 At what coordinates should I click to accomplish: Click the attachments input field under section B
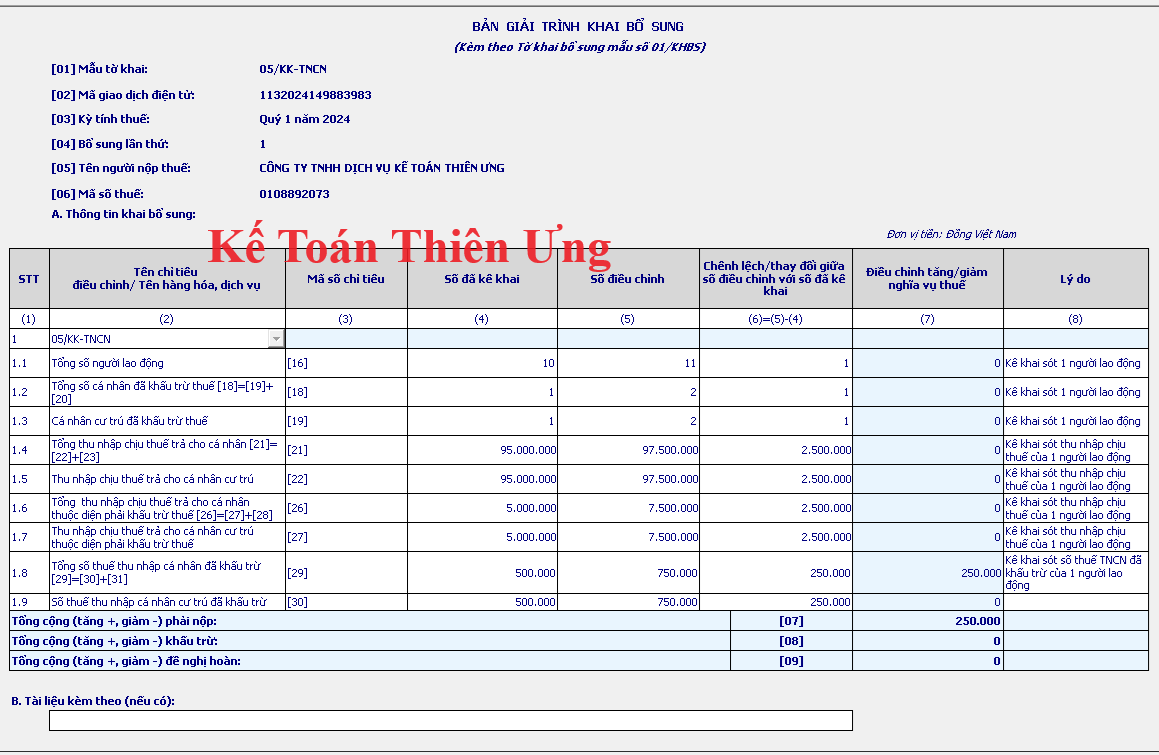coord(451,720)
